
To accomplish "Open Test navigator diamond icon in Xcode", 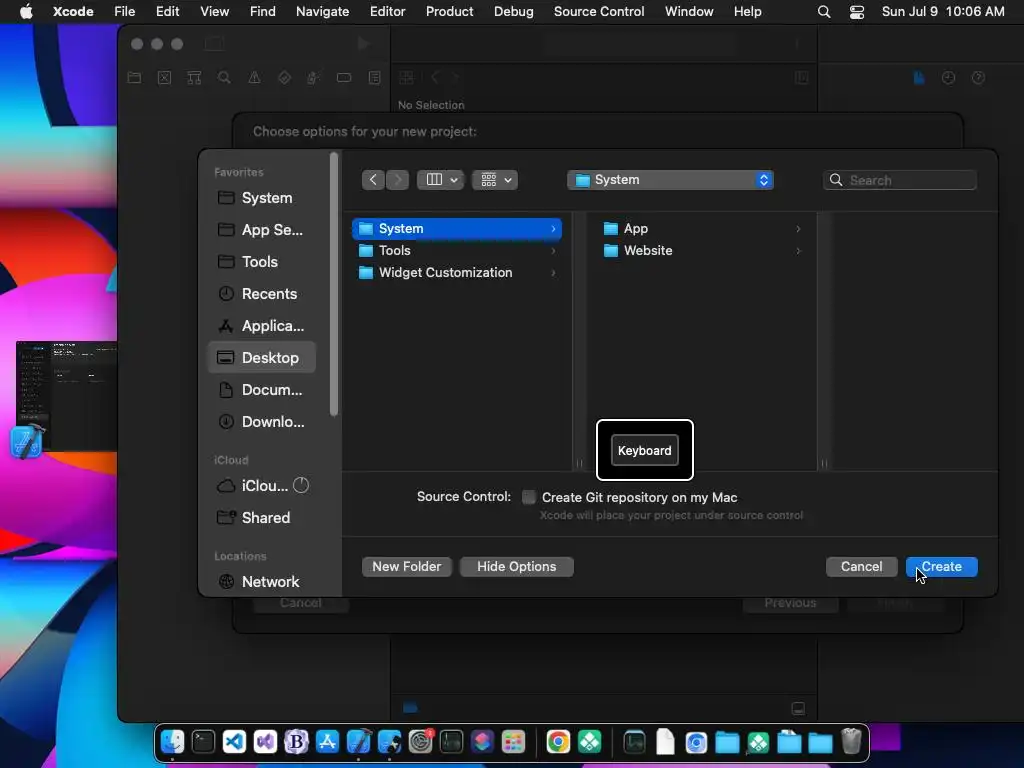I will 284,78.
